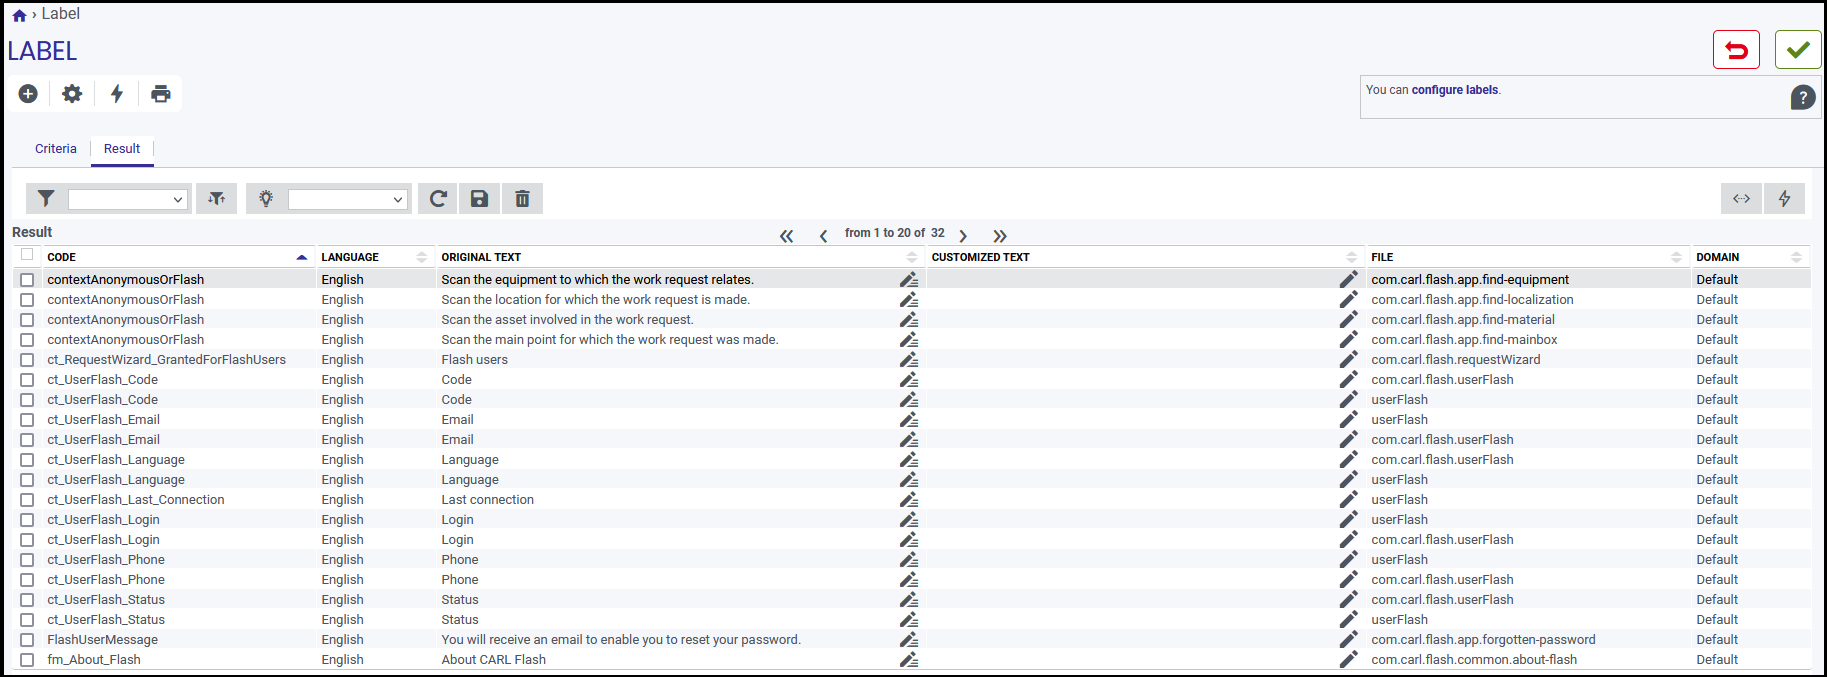The width and height of the screenshot is (1827, 677).
Task: Click the green checkmark validate button
Action: point(1798,50)
